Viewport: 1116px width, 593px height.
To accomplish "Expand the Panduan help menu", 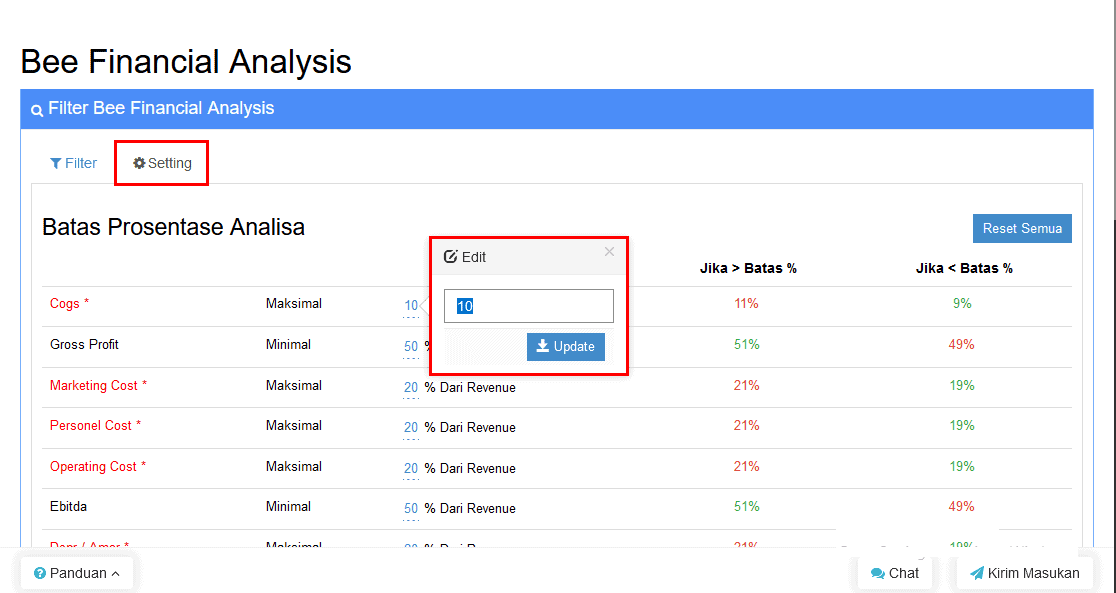I will [x=77, y=573].
